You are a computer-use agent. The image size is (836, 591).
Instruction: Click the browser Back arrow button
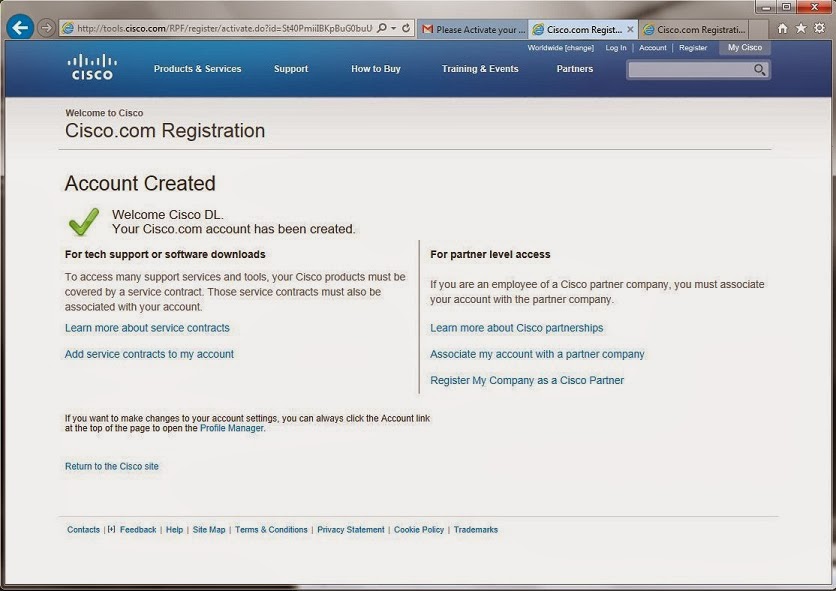(x=20, y=28)
